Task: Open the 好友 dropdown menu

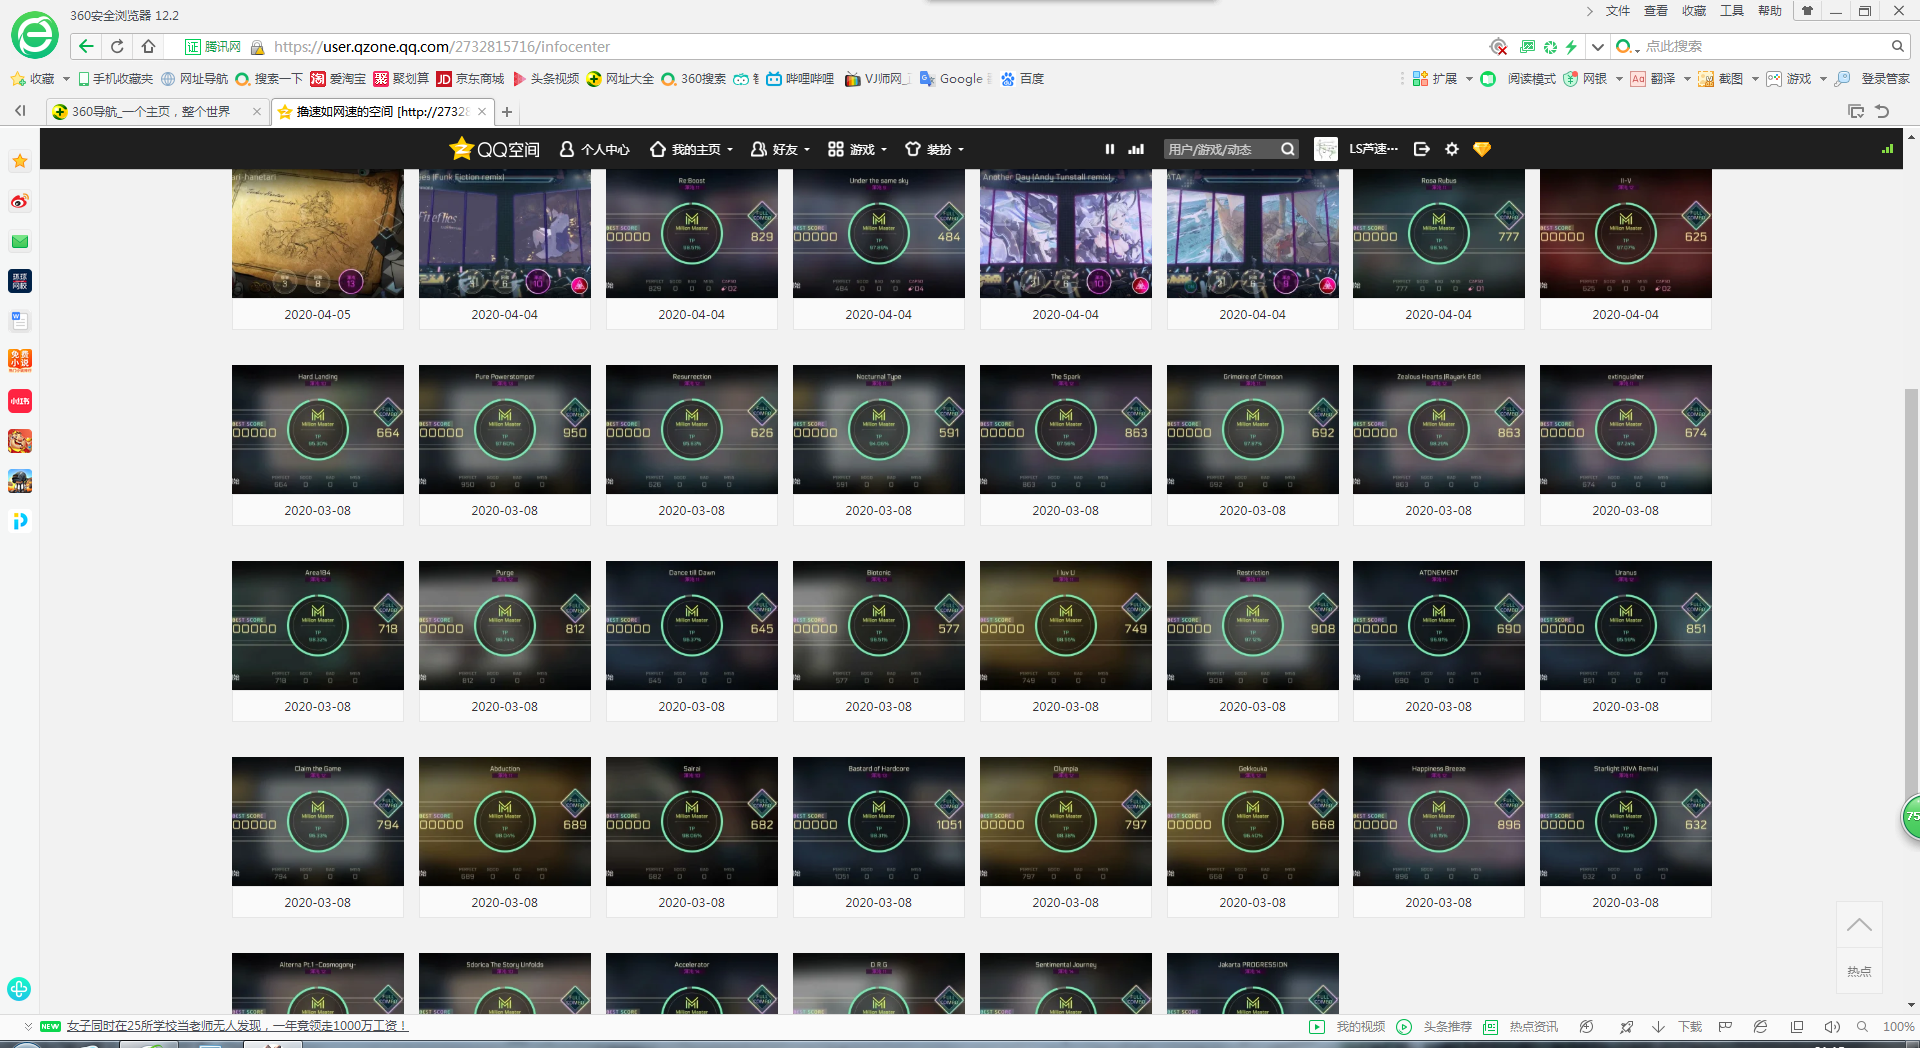Action: tap(780, 149)
